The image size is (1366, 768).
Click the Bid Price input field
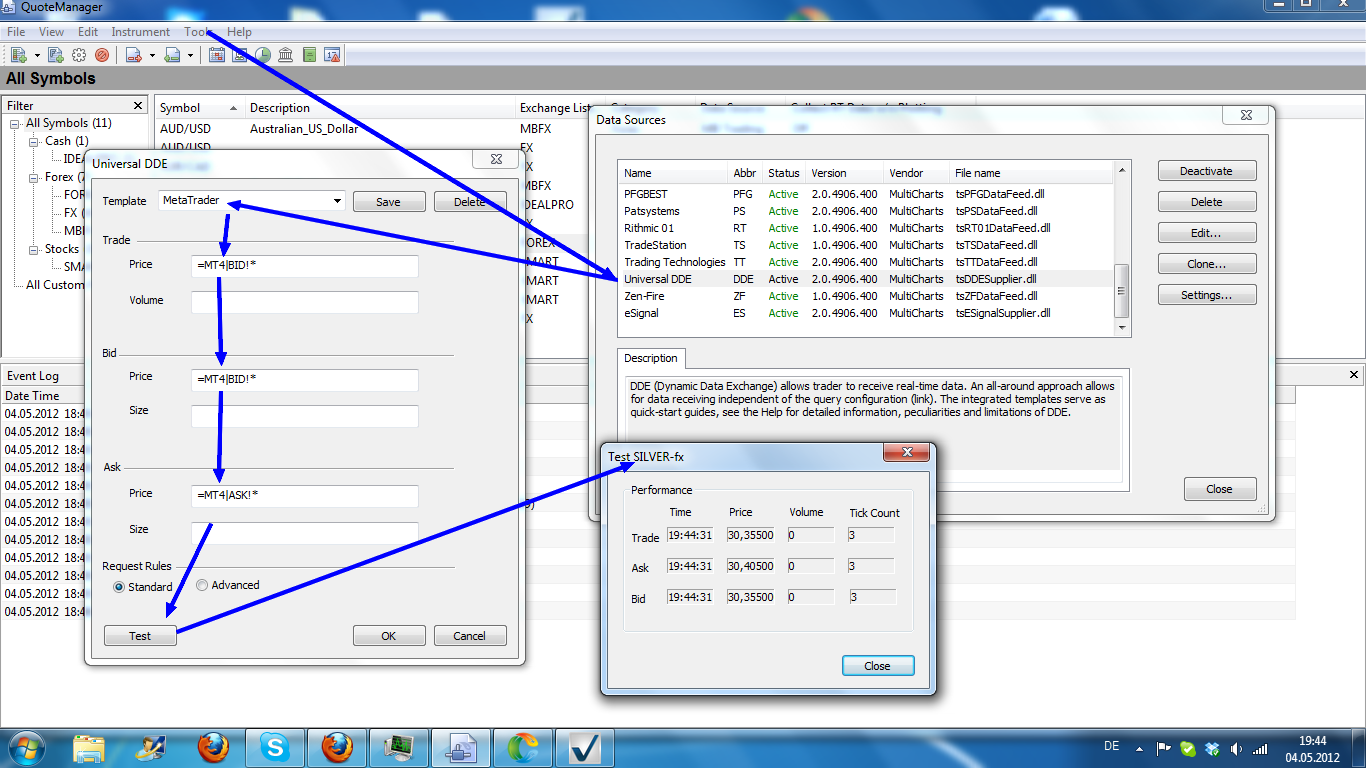pos(304,380)
